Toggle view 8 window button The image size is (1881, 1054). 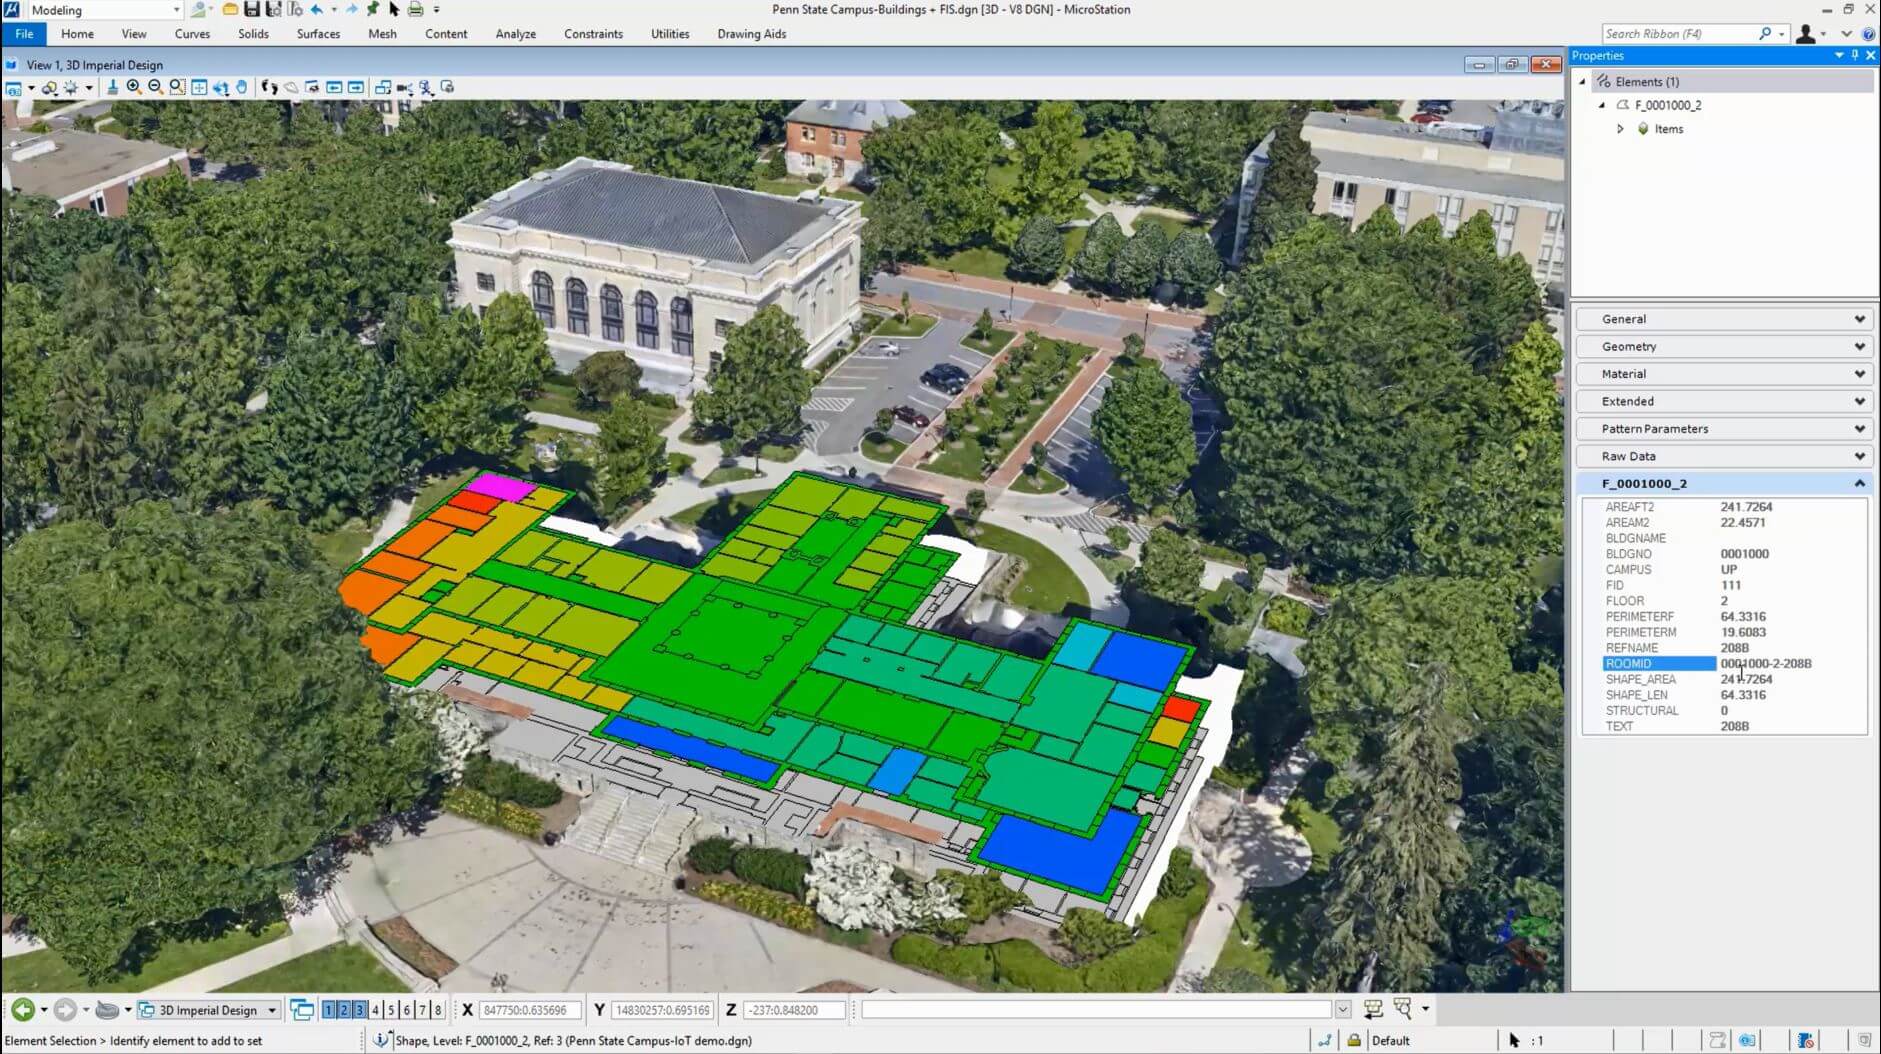tap(438, 1010)
